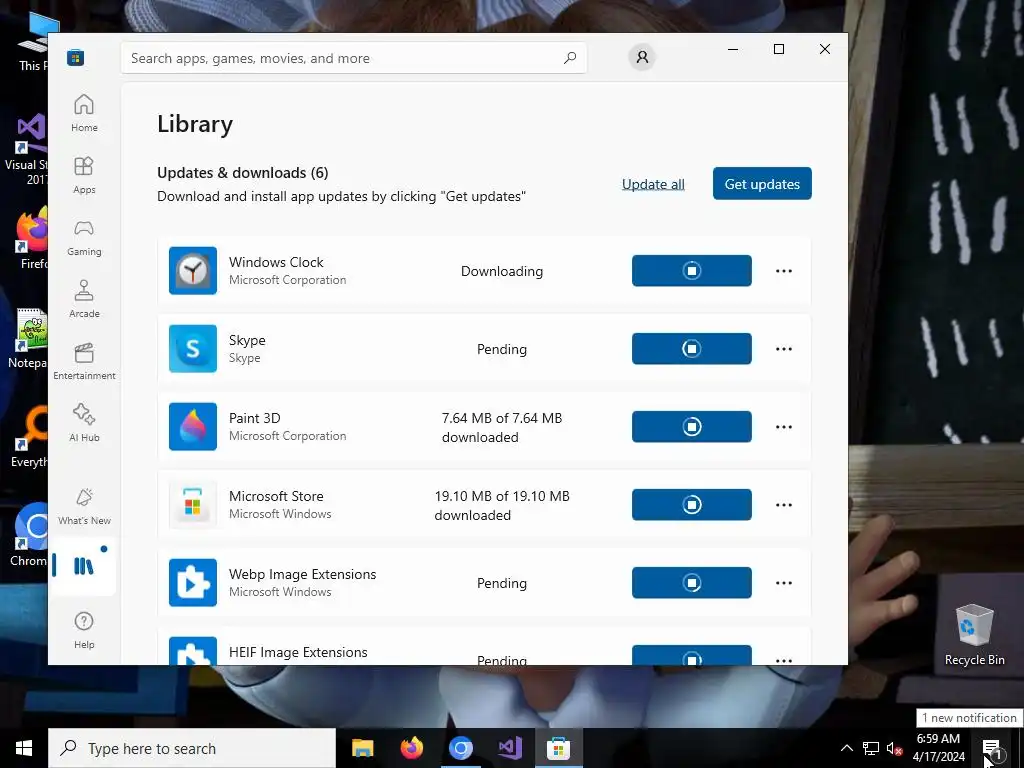
Task: Select the HEIF Image Extensions row title
Action: point(298,652)
